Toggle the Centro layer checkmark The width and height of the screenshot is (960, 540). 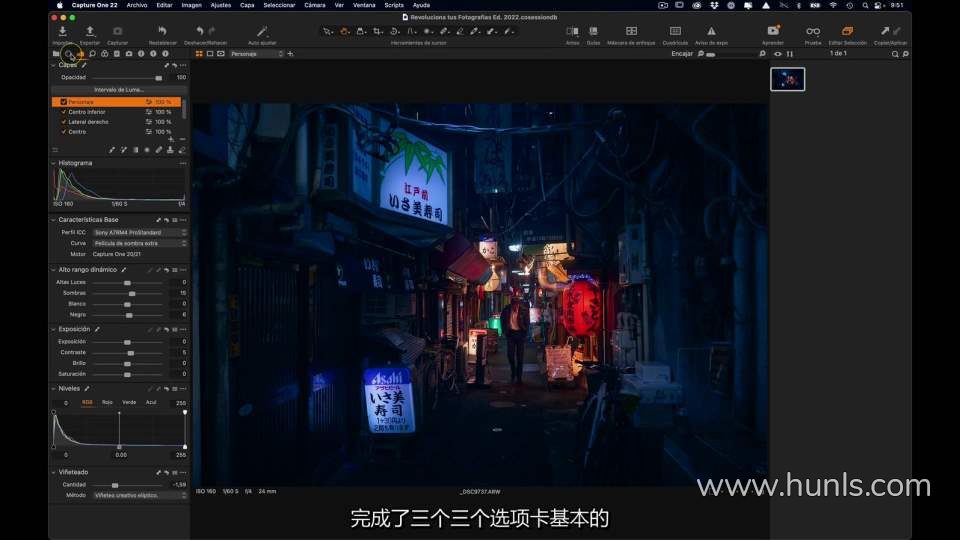click(64, 132)
